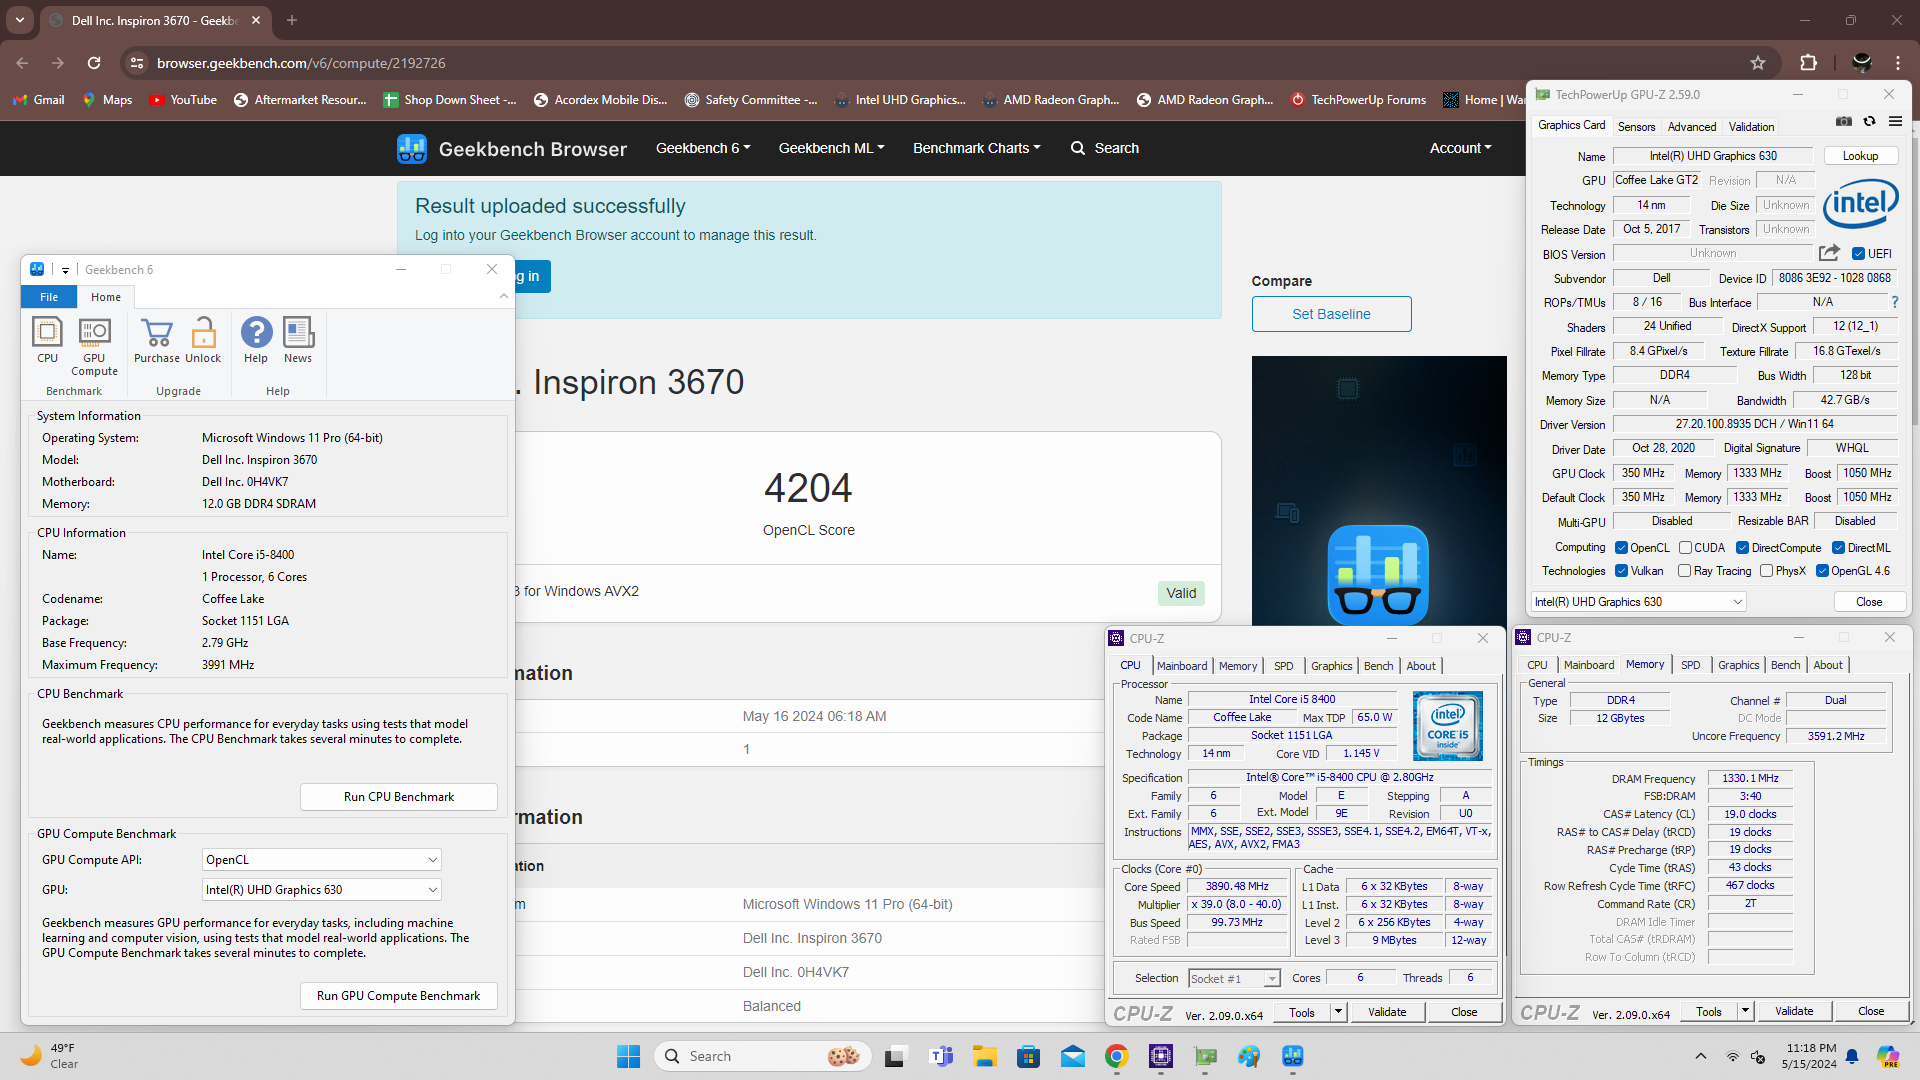
Task: Toggle the PhysX checkbox in GPU-Z
Action: [x=1767, y=571]
